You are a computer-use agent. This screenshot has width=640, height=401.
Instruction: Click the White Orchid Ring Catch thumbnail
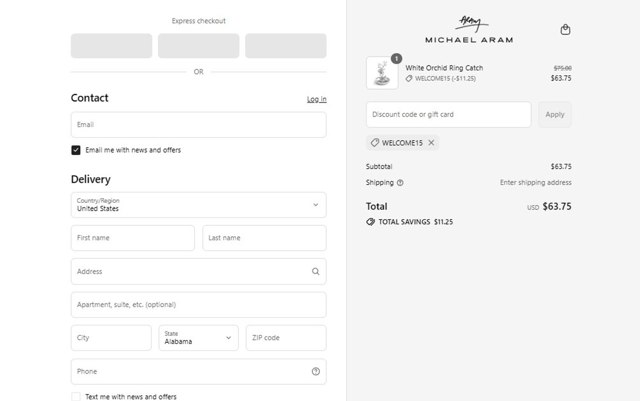[382, 73]
